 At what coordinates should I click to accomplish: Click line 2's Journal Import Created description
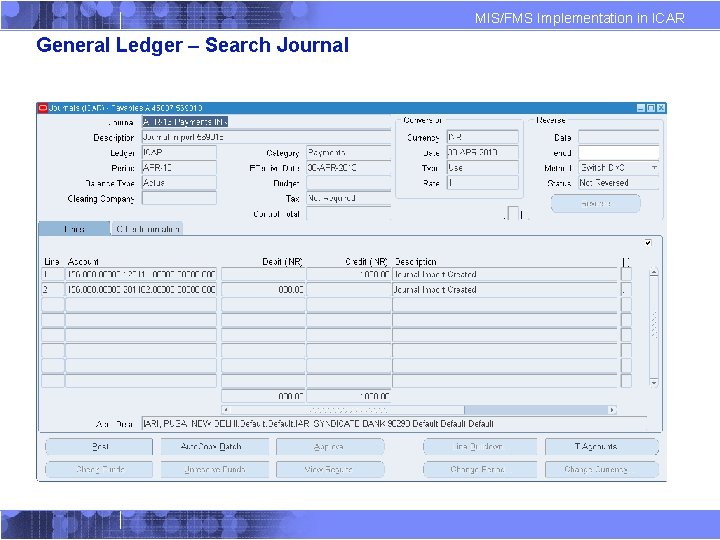click(505, 289)
